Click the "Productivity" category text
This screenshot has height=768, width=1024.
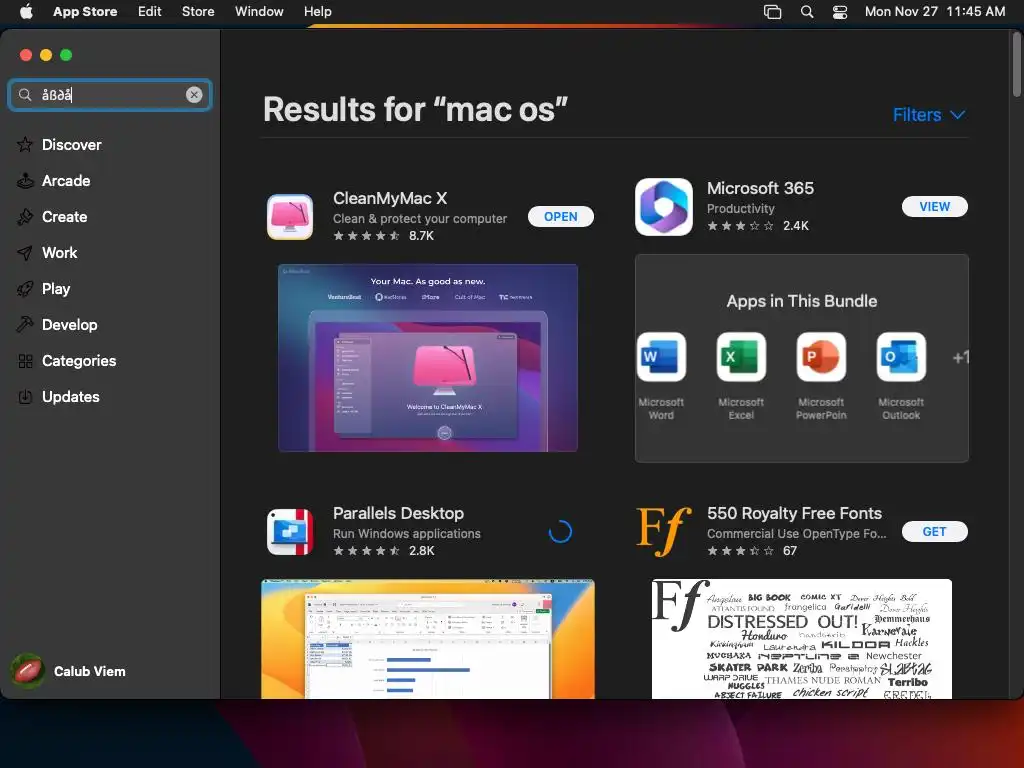point(741,208)
